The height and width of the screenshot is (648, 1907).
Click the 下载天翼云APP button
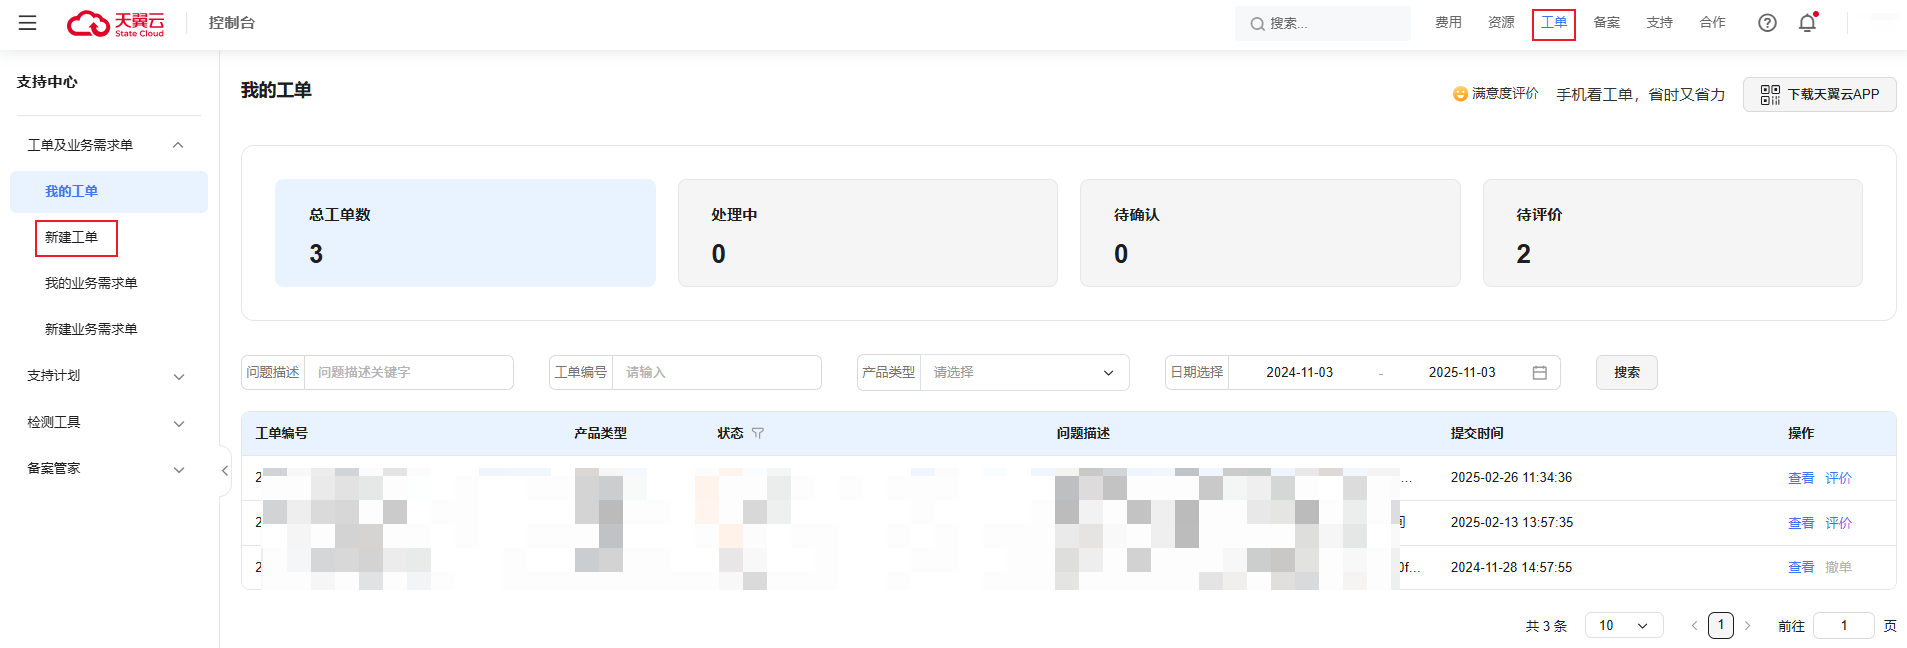tap(1819, 94)
